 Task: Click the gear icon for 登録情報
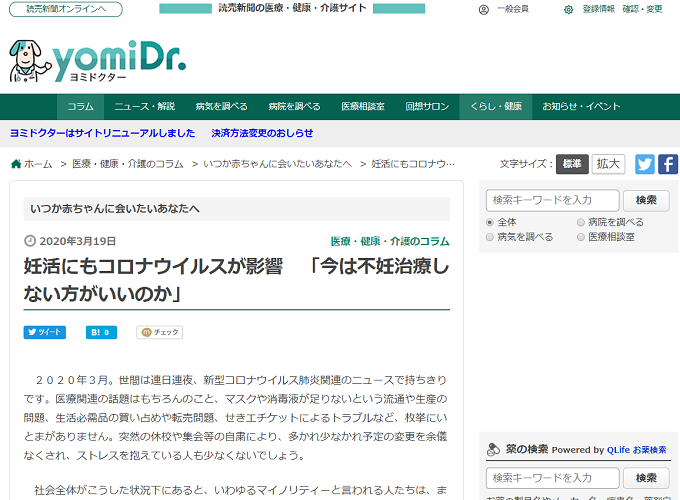(x=569, y=10)
